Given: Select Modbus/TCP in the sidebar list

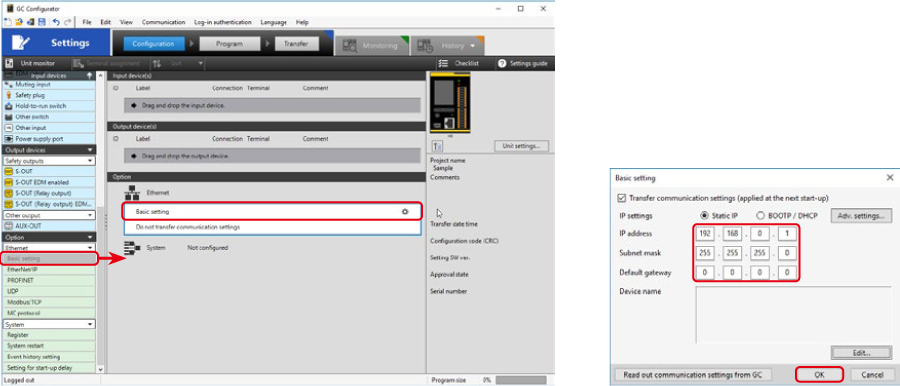Looking at the screenshot, I should (49, 302).
